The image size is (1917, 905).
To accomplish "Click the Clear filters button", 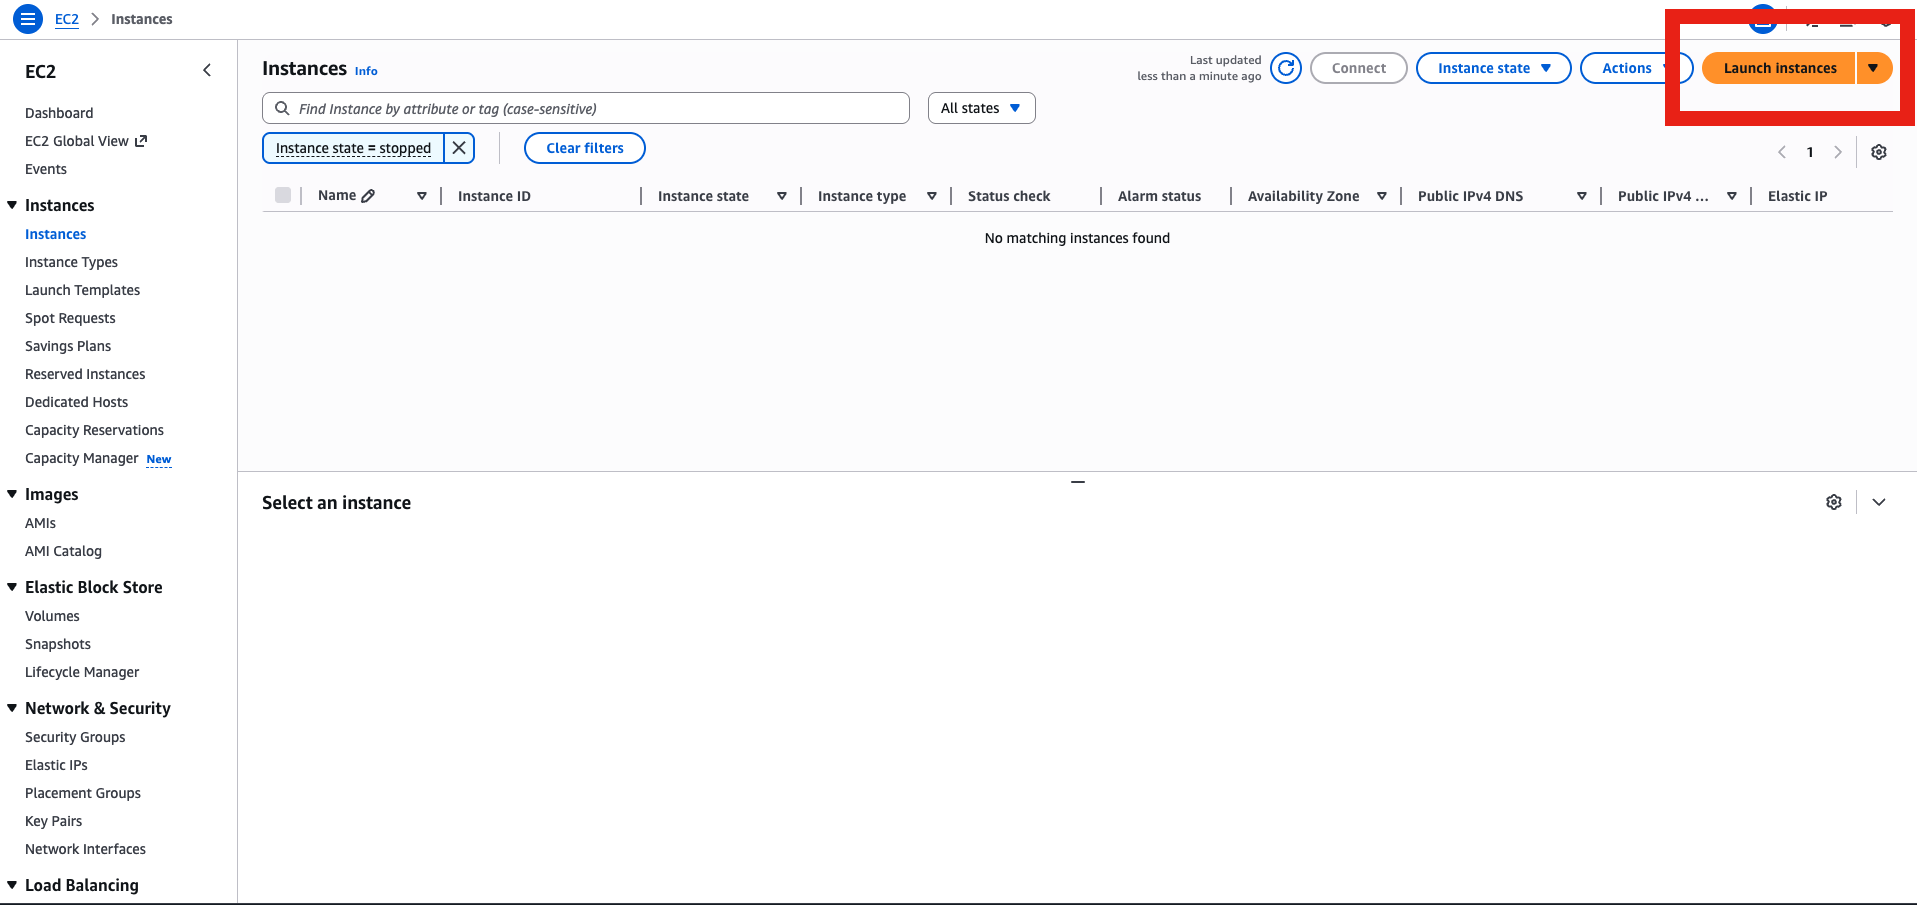I will pyautogui.click(x=584, y=147).
